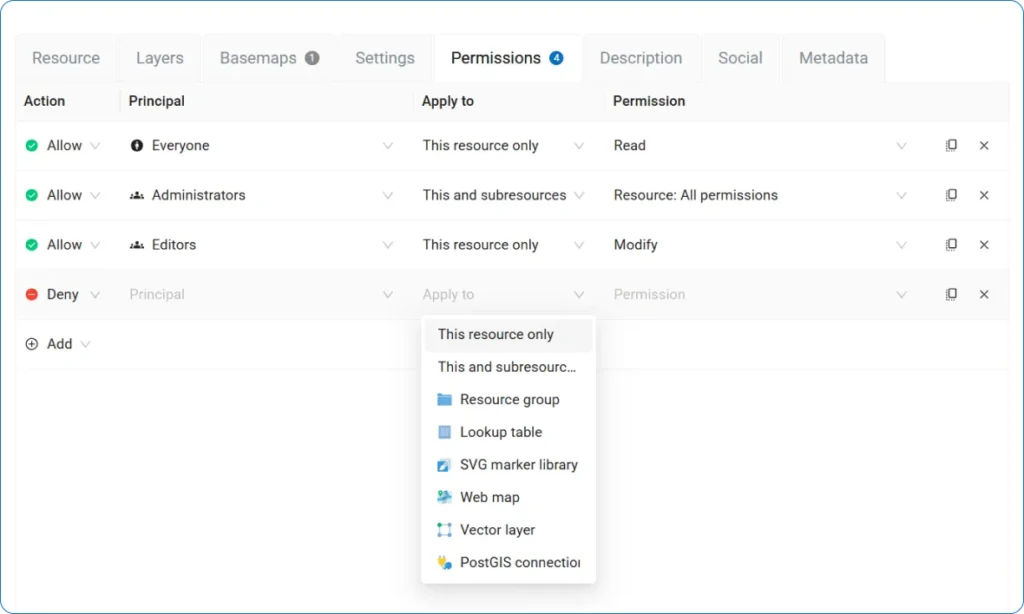Screen dimensions: 1024x614
Task: Switch to the Metadata tab
Action: pyautogui.click(x=833, y=58)
